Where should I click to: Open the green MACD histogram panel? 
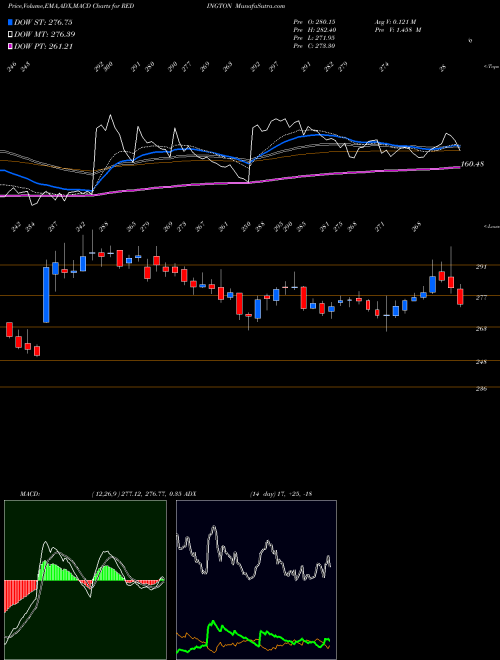pyautogui.click(x=85, y=580)
